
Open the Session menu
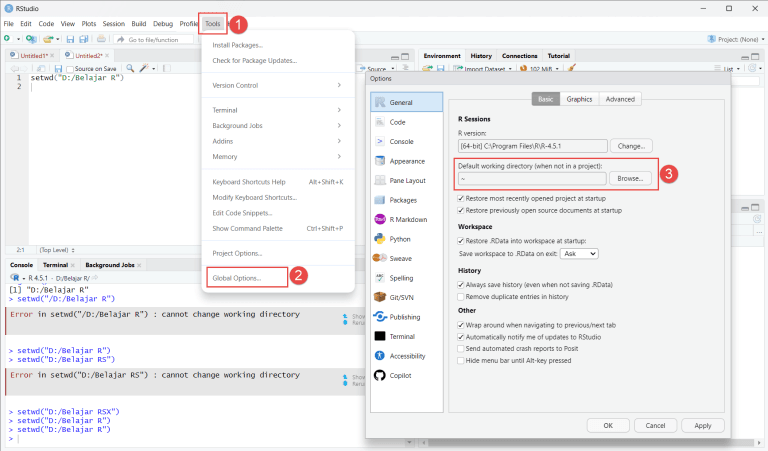[x=114, y=24]
